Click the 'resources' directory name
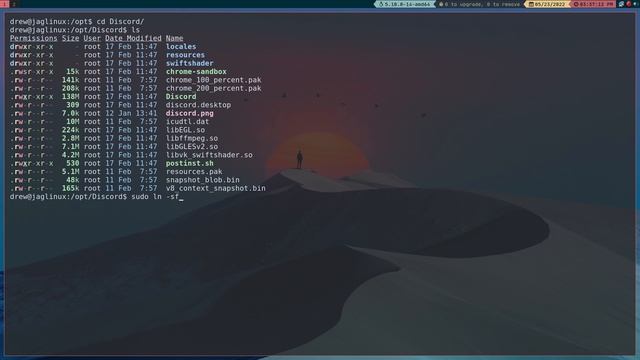 click(185, 55)
